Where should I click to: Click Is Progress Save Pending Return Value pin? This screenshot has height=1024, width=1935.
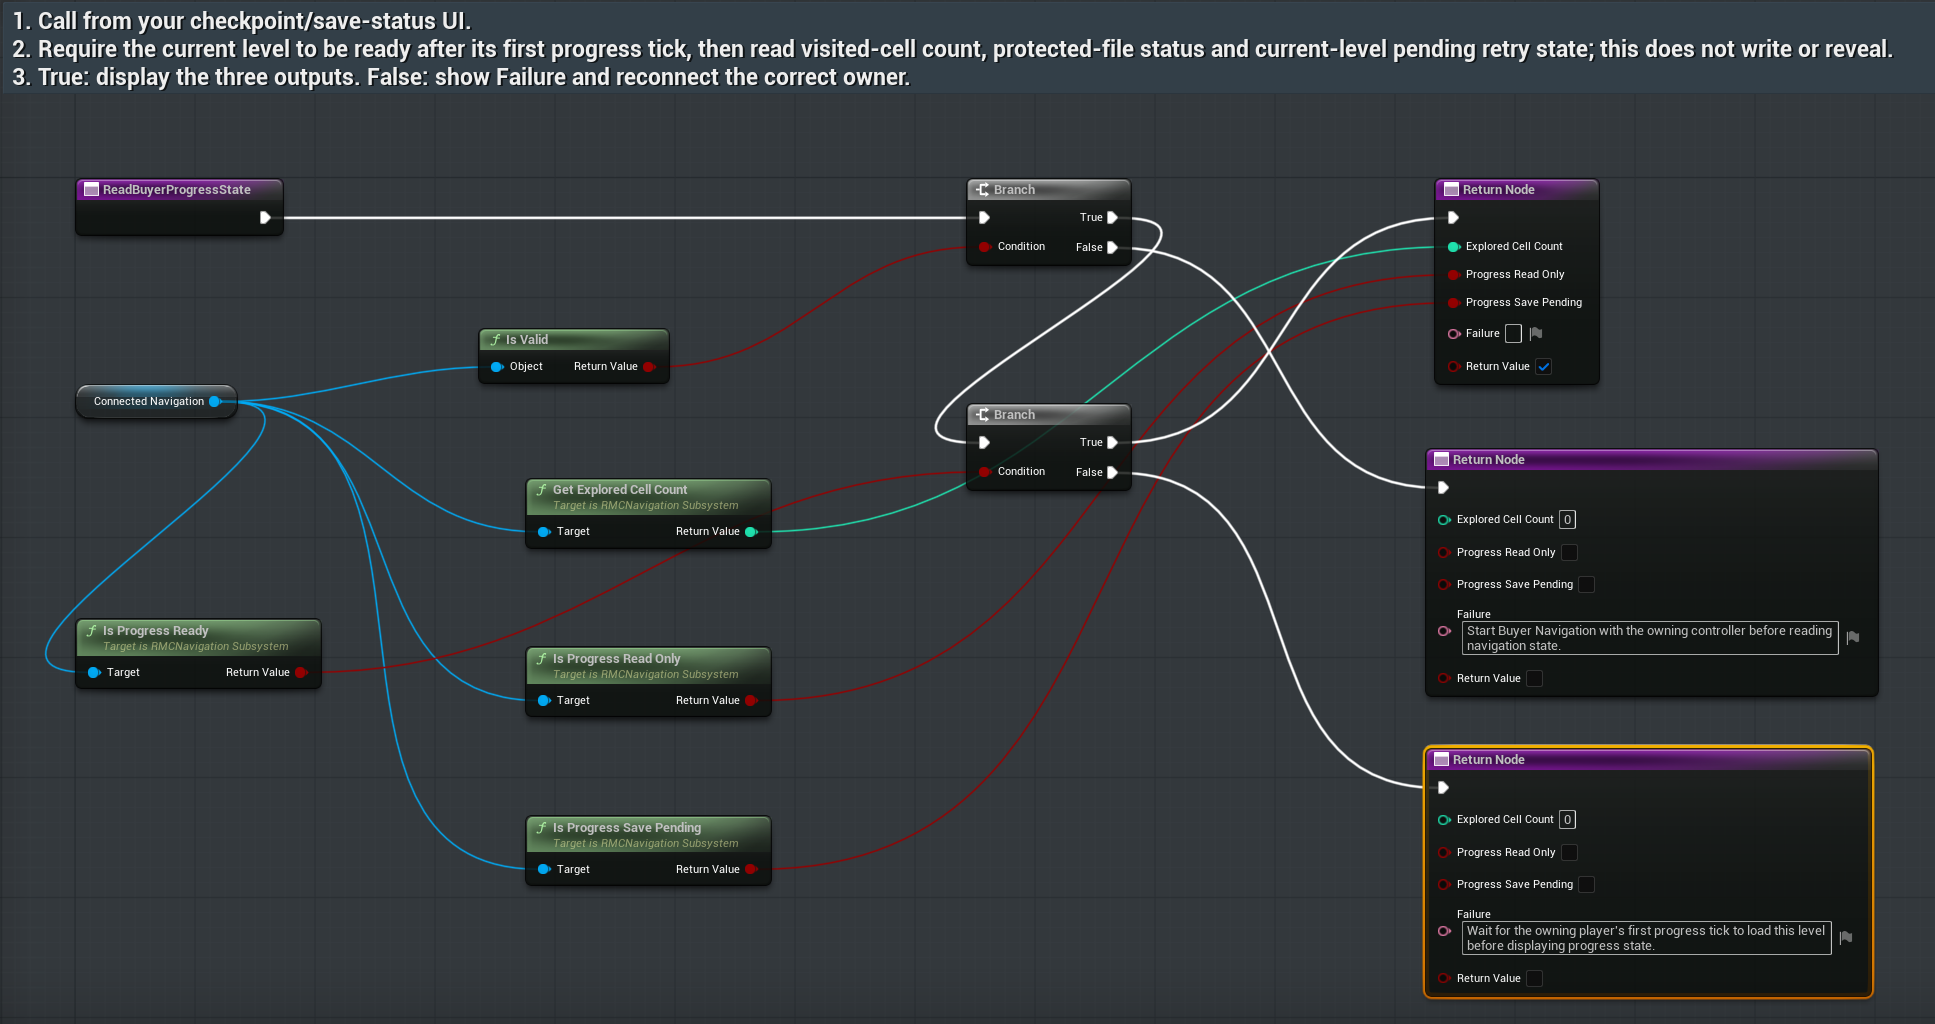[x=751, y=870]
